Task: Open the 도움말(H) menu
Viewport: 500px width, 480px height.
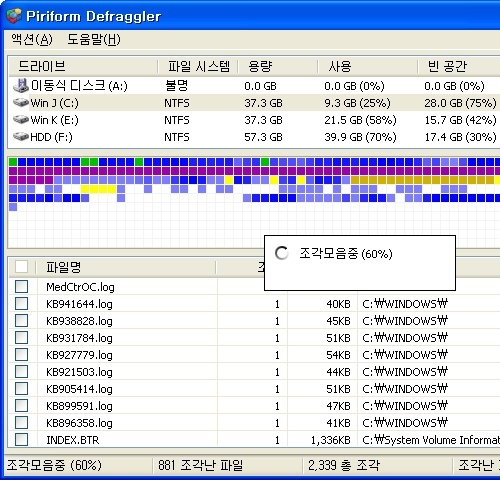Action: pos(94,40)
